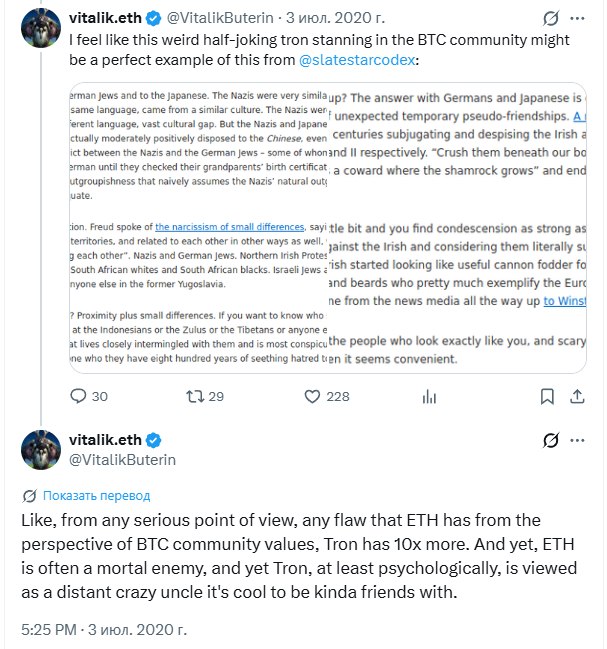Like the tweet with 228 likes
This screenshot has width=607, height=649.
click(x=312, y=397)
